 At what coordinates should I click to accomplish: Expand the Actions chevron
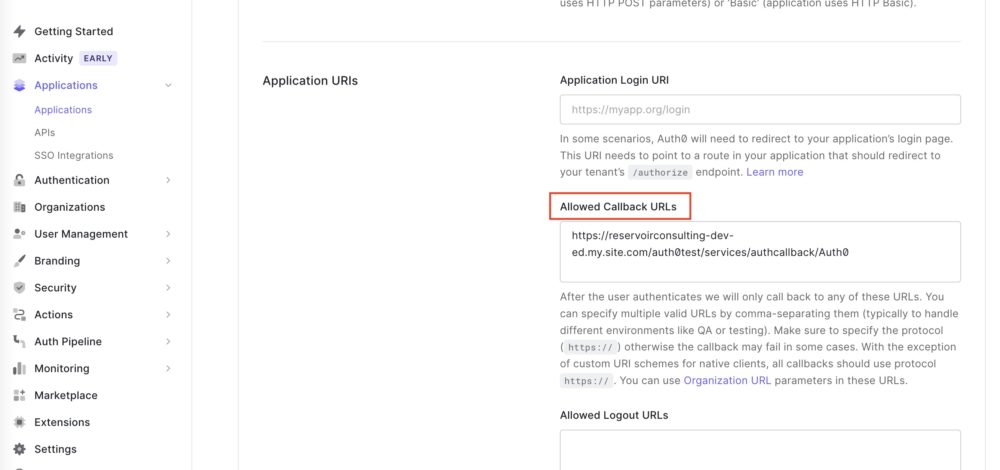point(168,314)
